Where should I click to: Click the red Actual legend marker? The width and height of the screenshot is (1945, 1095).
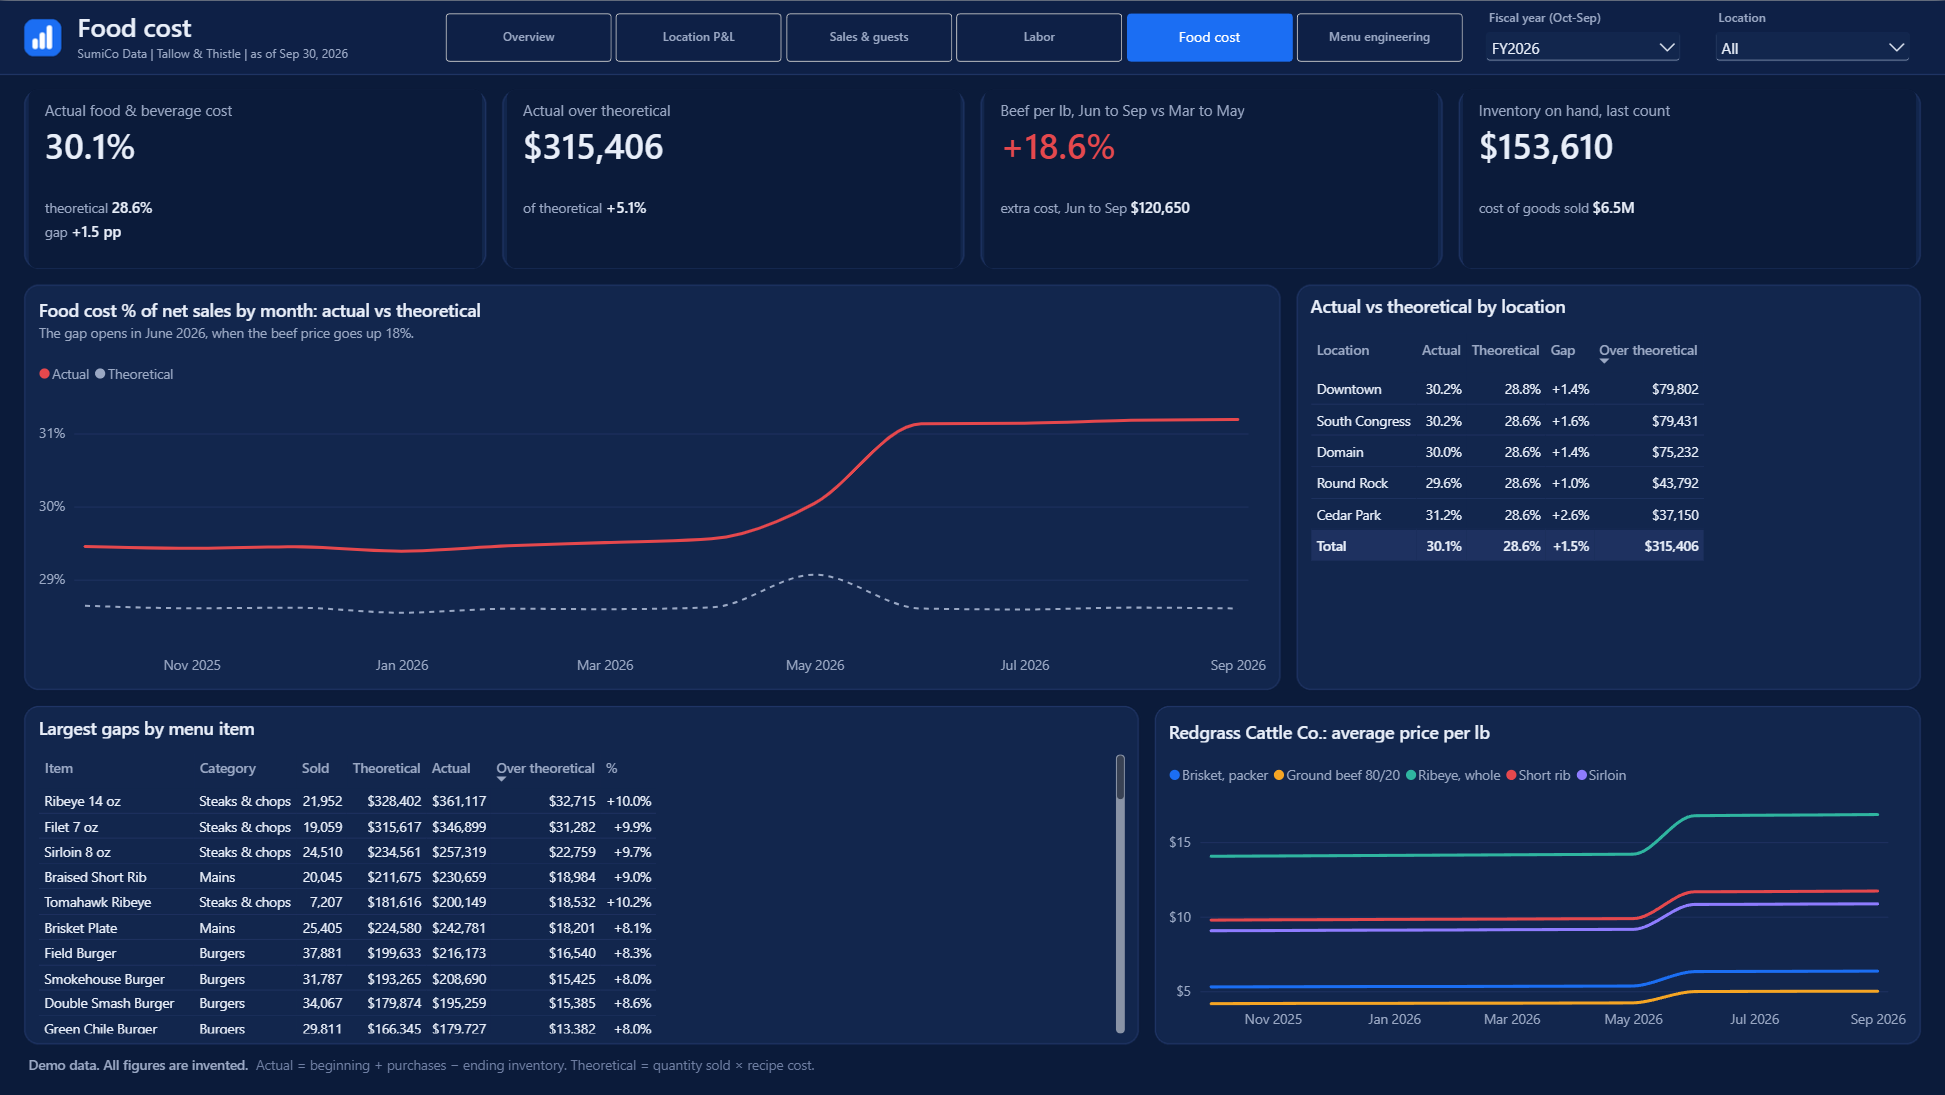(44, 374)
